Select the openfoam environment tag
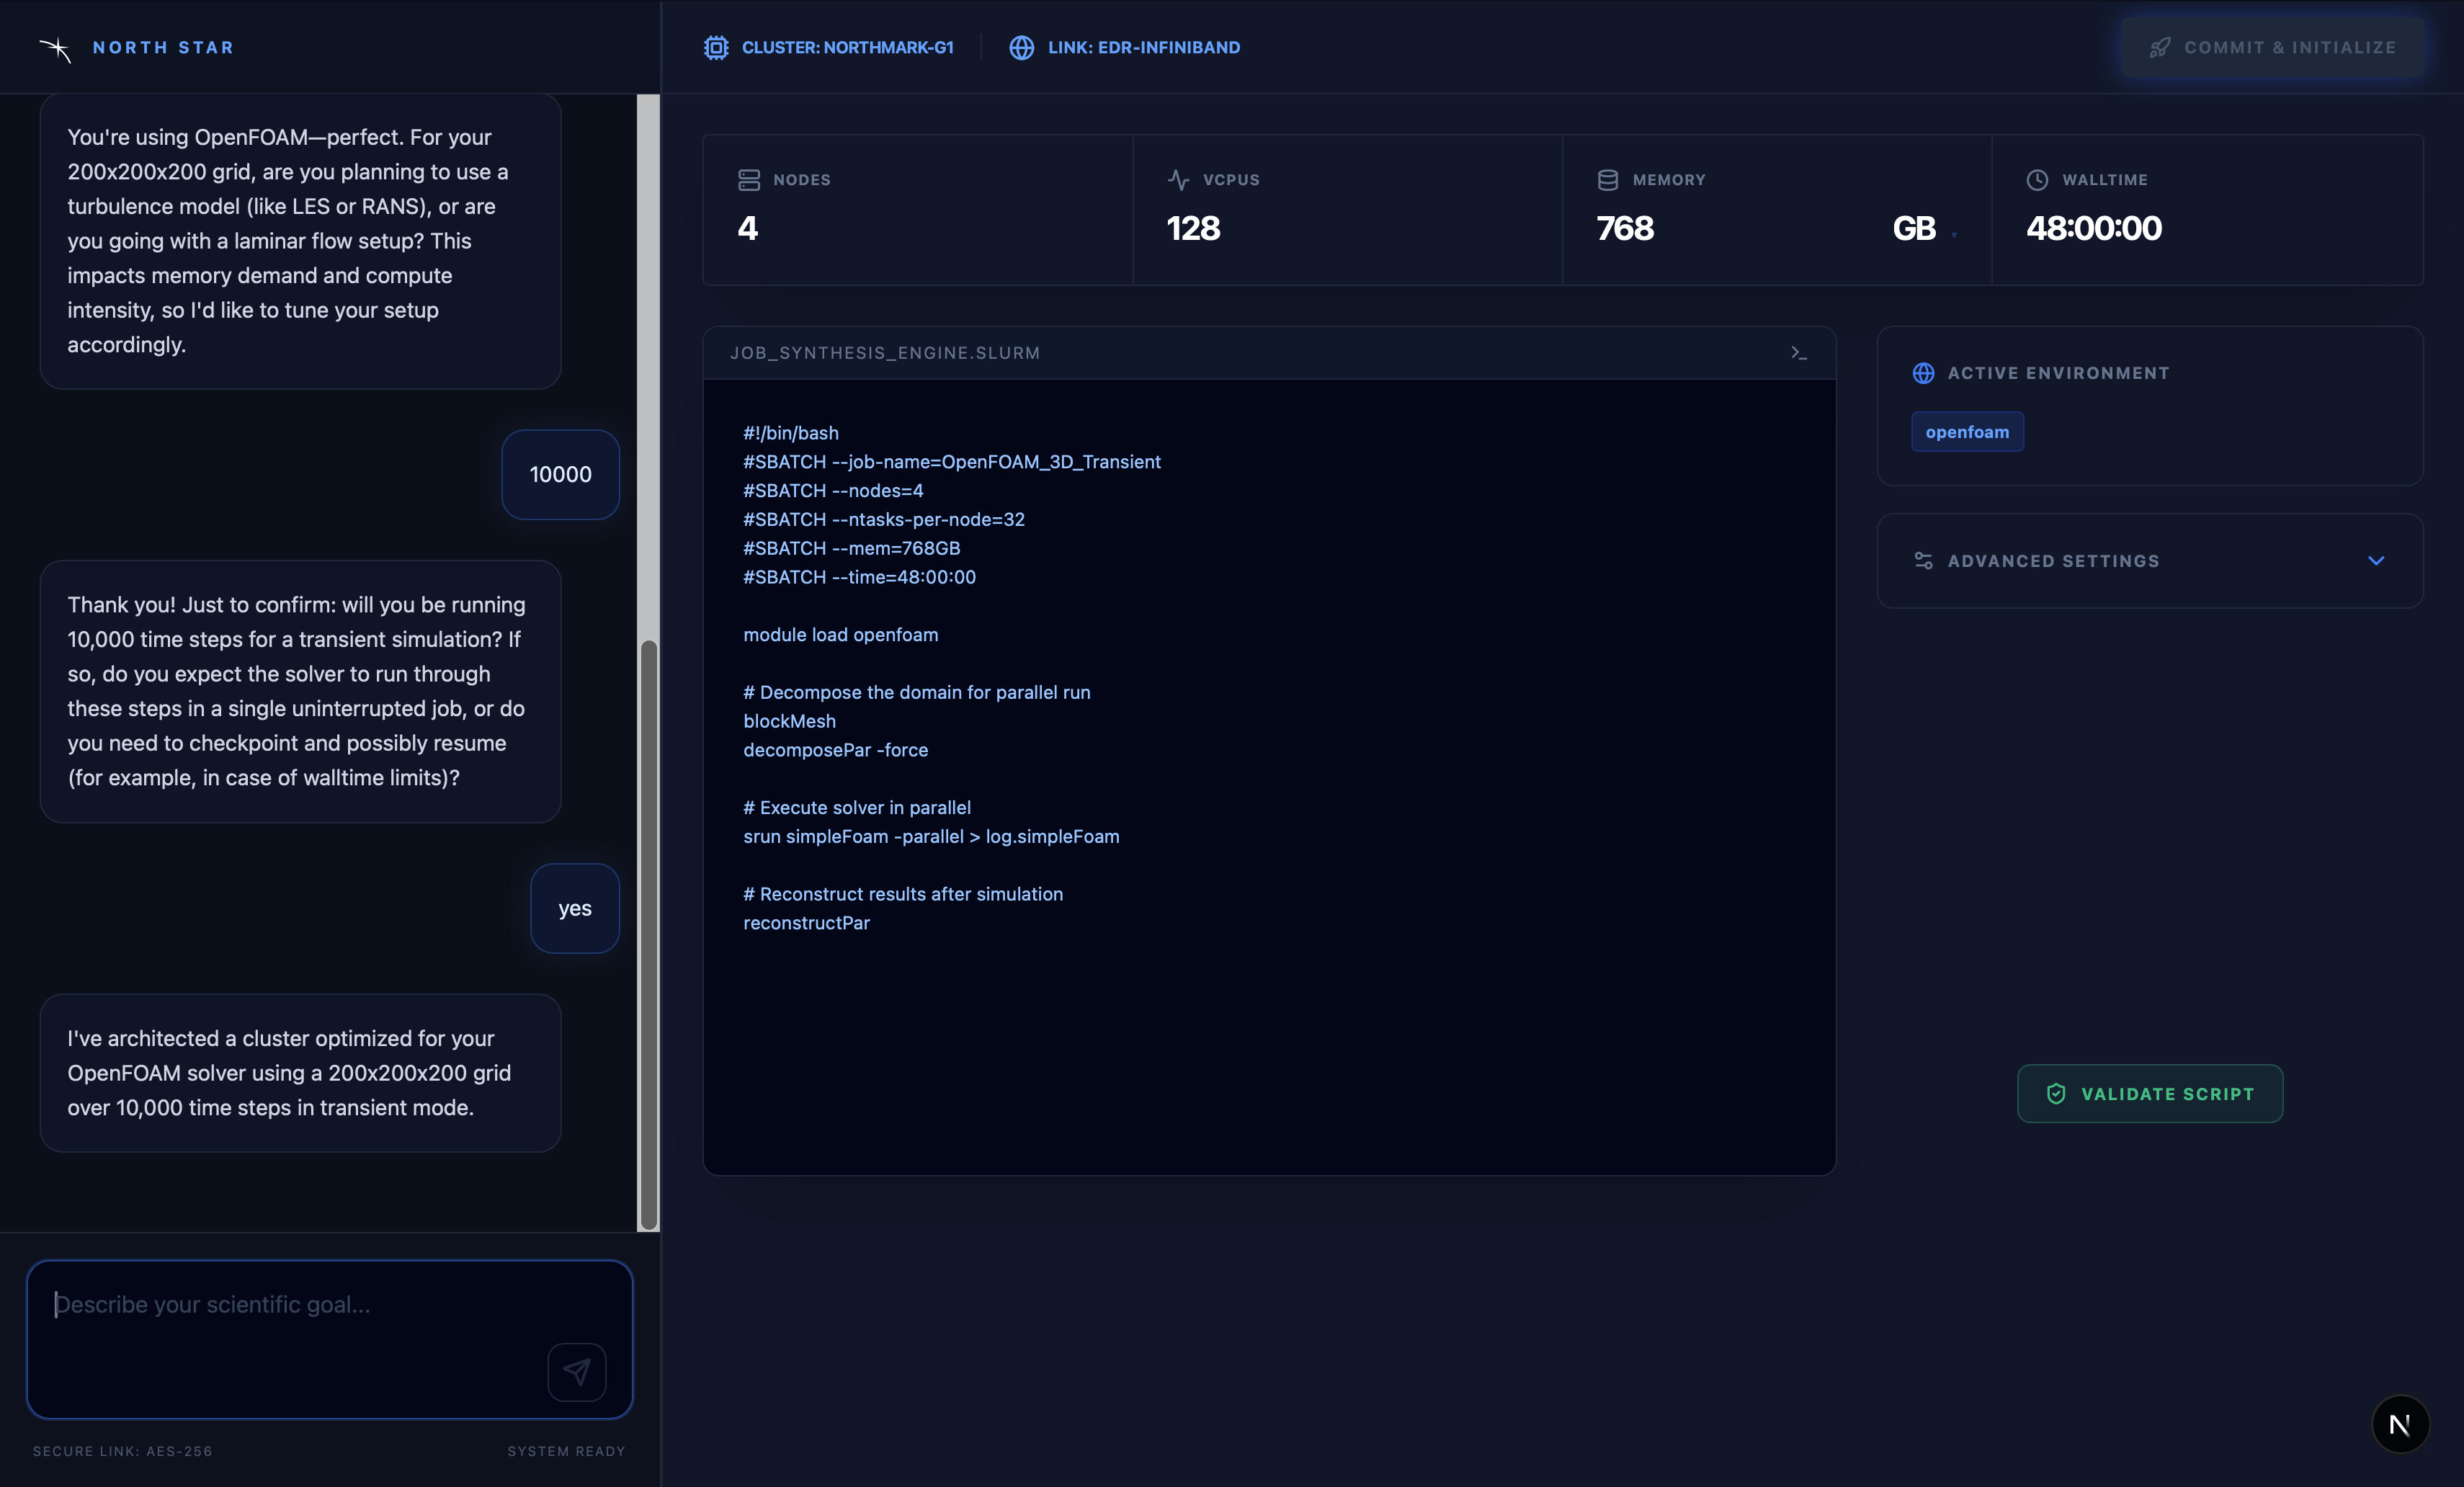 [1967, 432]
